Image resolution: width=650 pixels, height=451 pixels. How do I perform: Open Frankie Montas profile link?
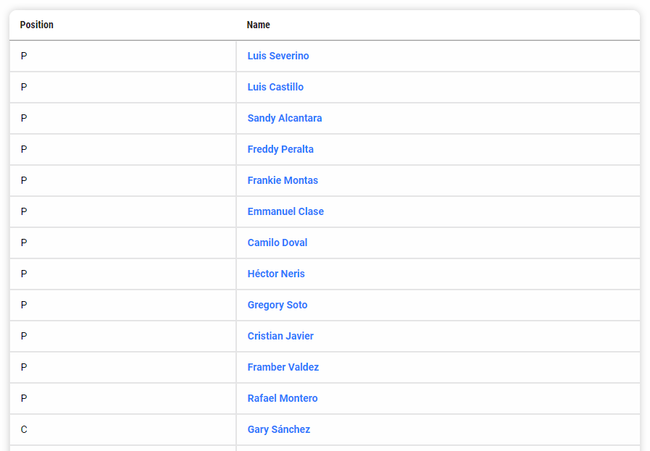click(282, 180)
